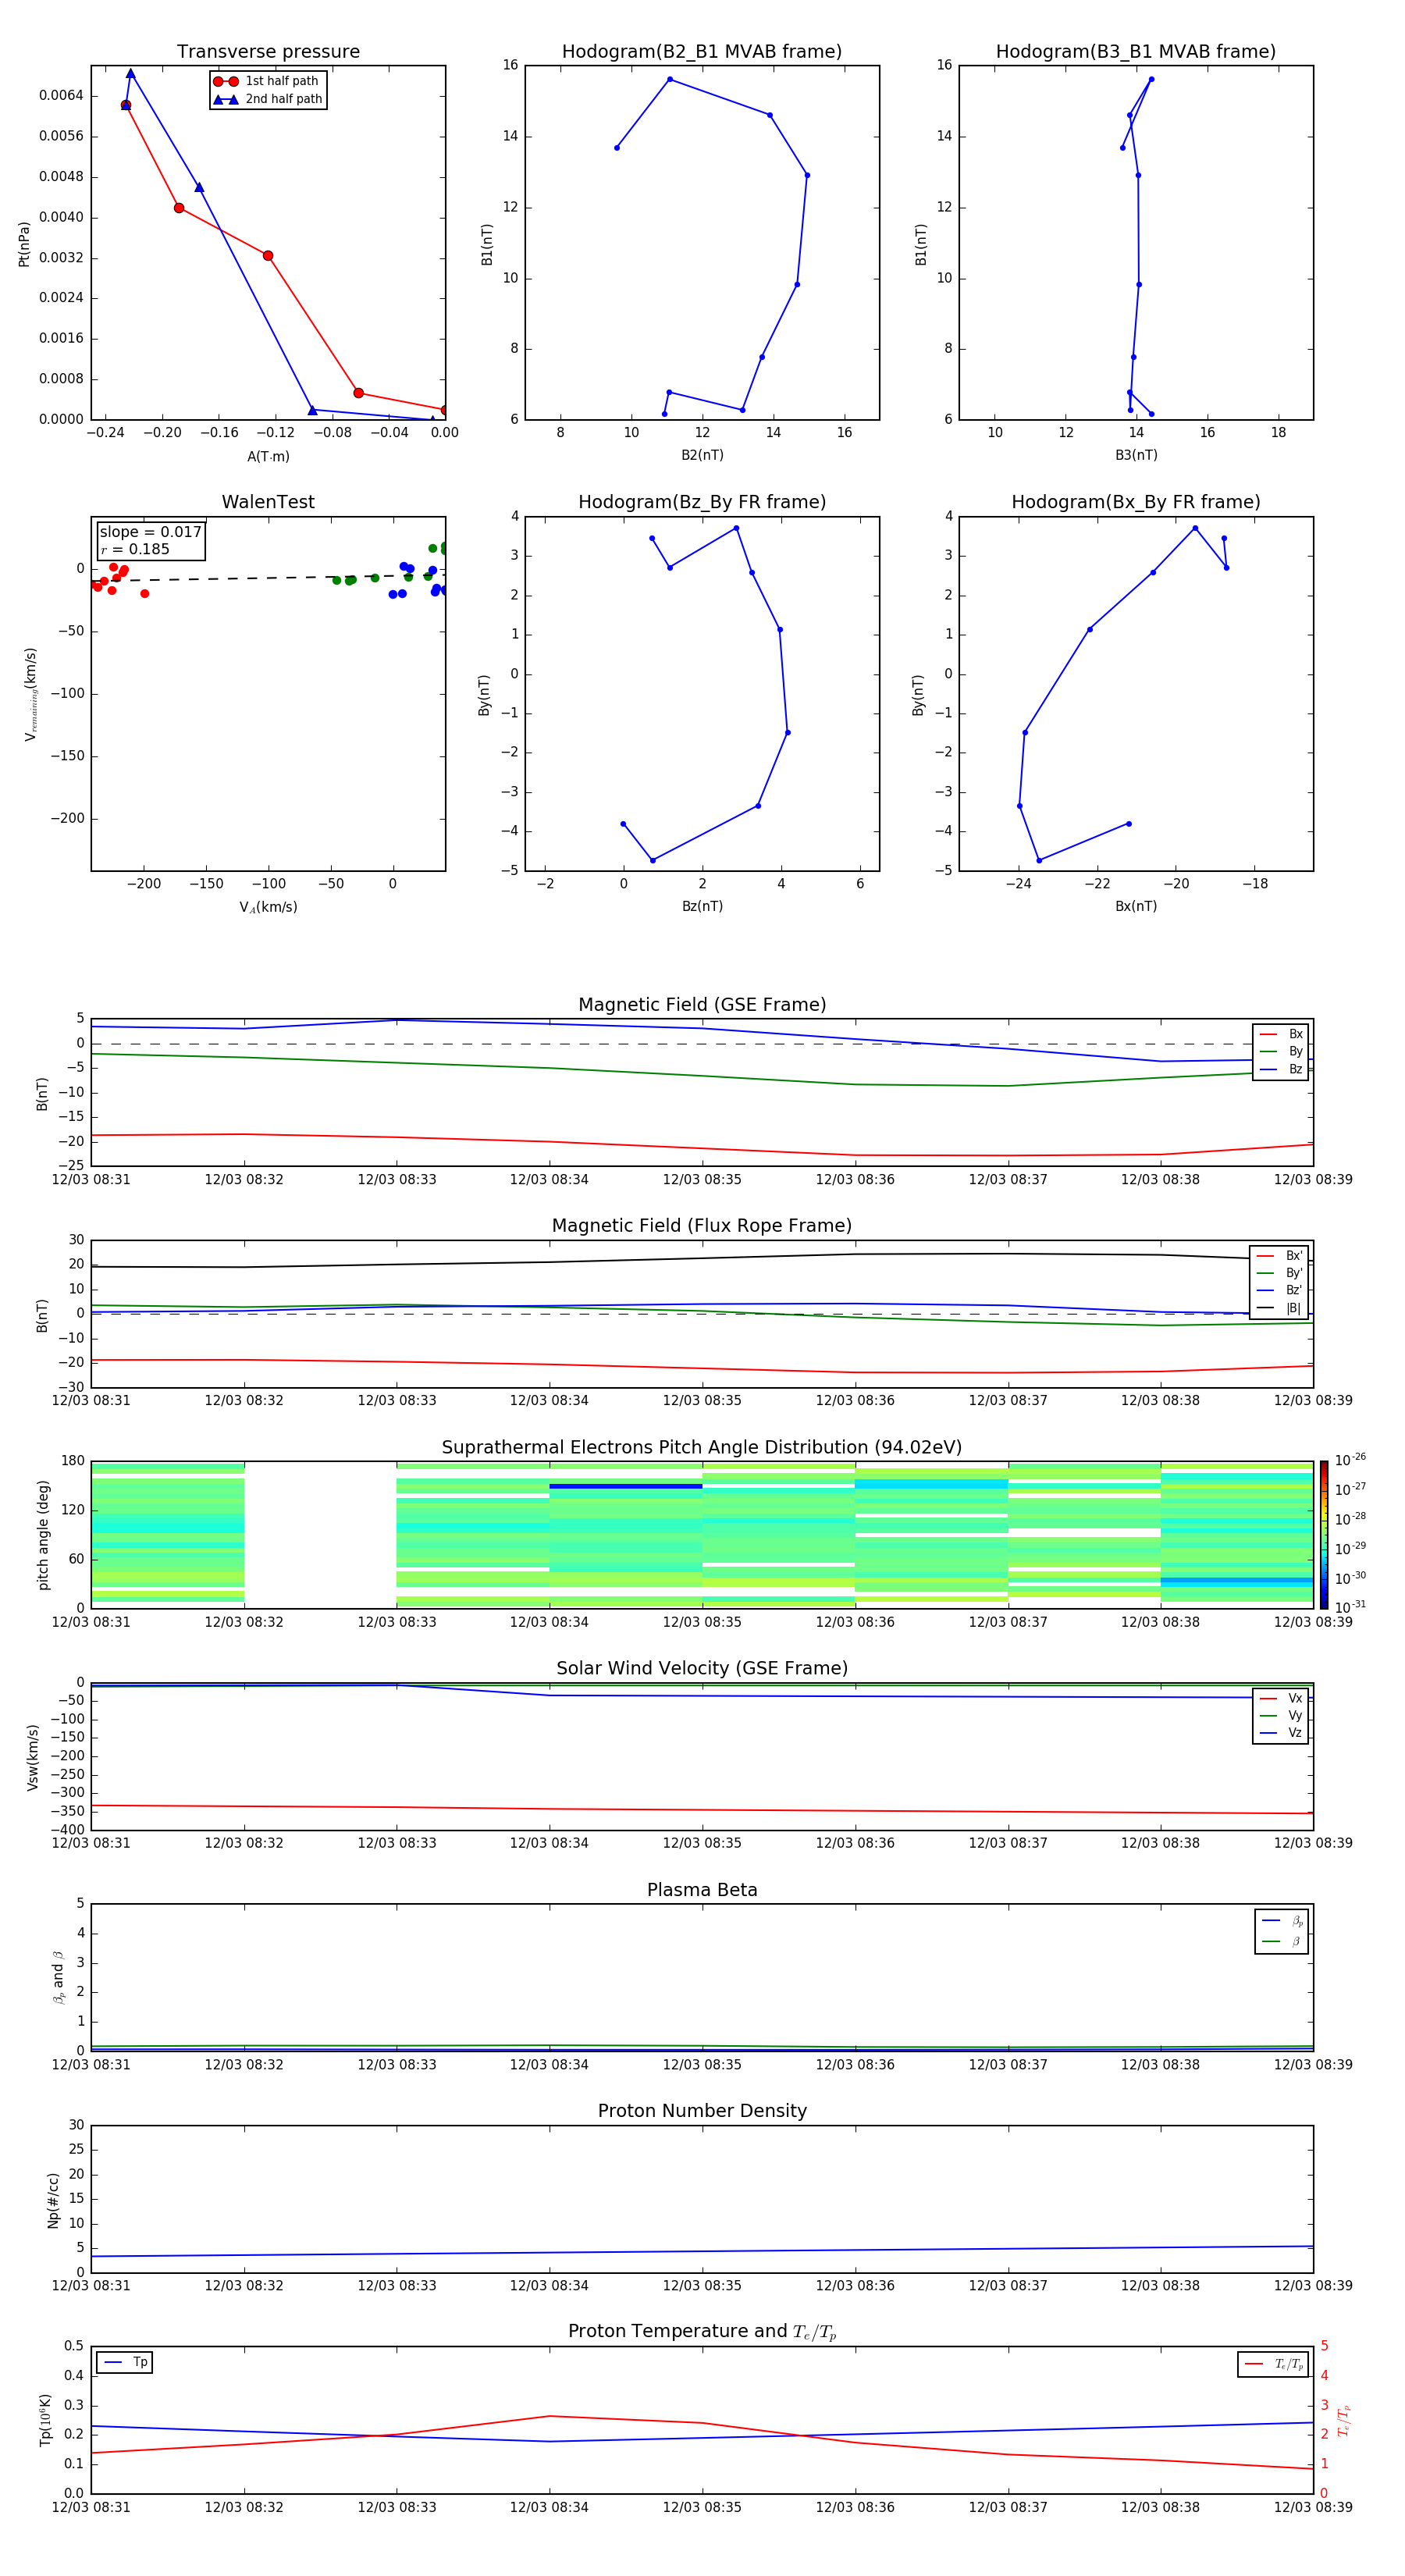Click the 'Bz(nT)' x-axis label
Screen dimensions: 1405x2576
[702, 906]
